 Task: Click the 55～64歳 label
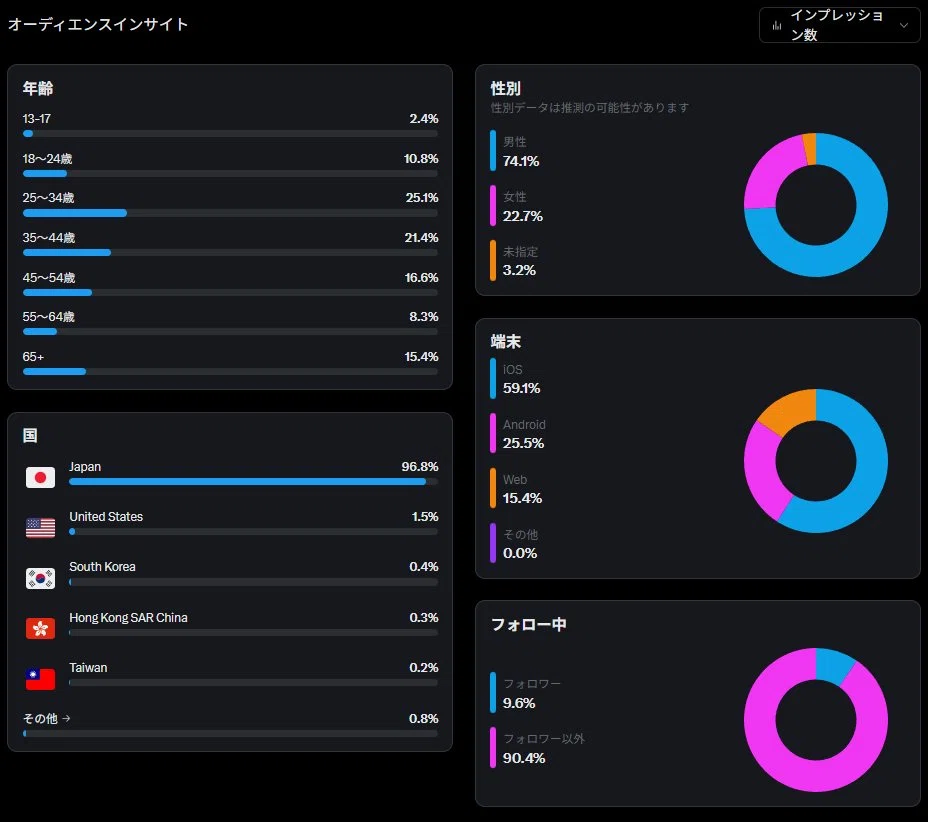pyautogui.click(x=49, y=317)
